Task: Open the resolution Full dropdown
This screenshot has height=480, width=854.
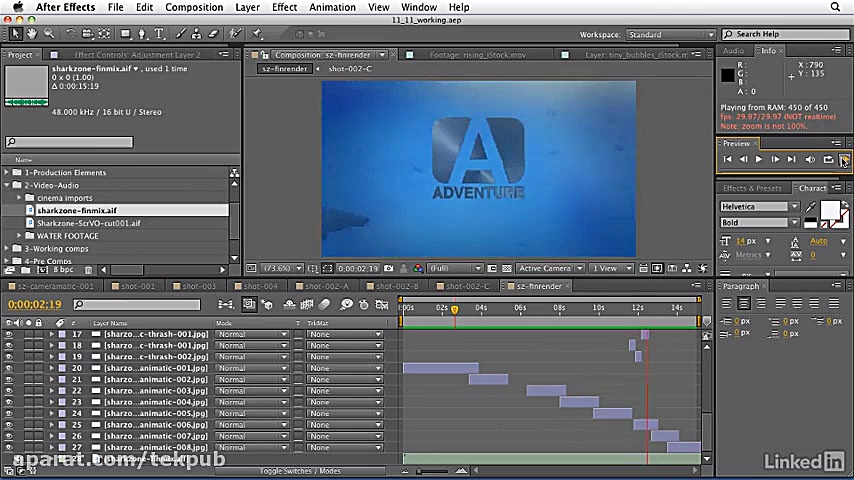Action: [x=455, y=268]
